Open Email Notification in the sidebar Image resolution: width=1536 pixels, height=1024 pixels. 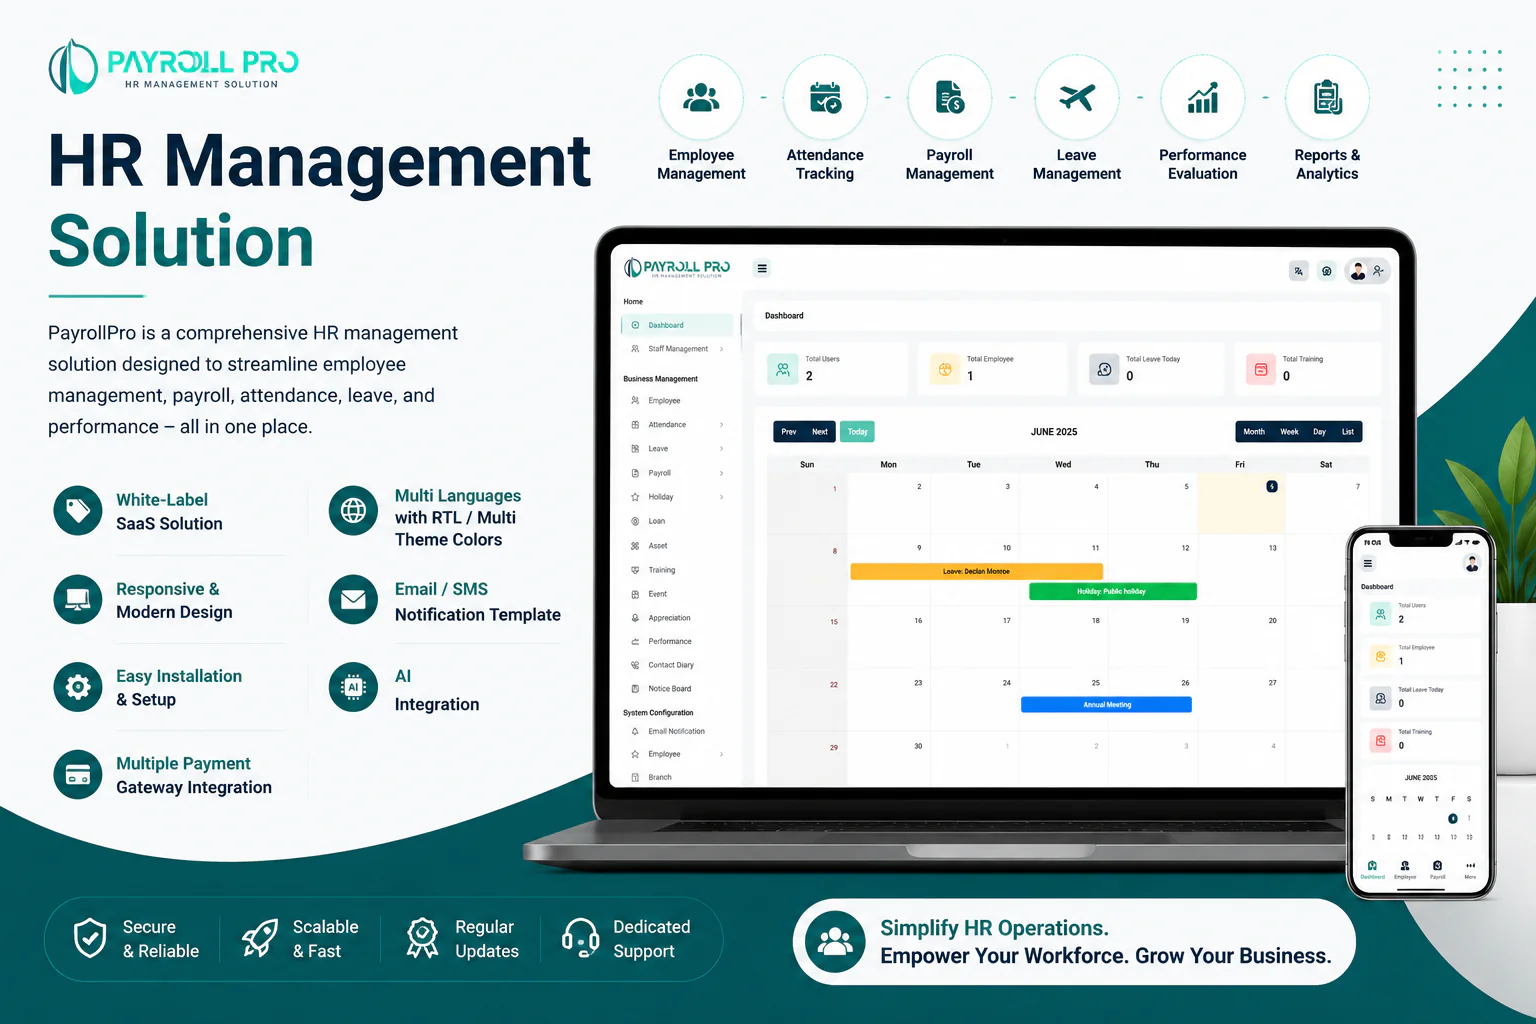pyautogui.click(x=678, y=731)
